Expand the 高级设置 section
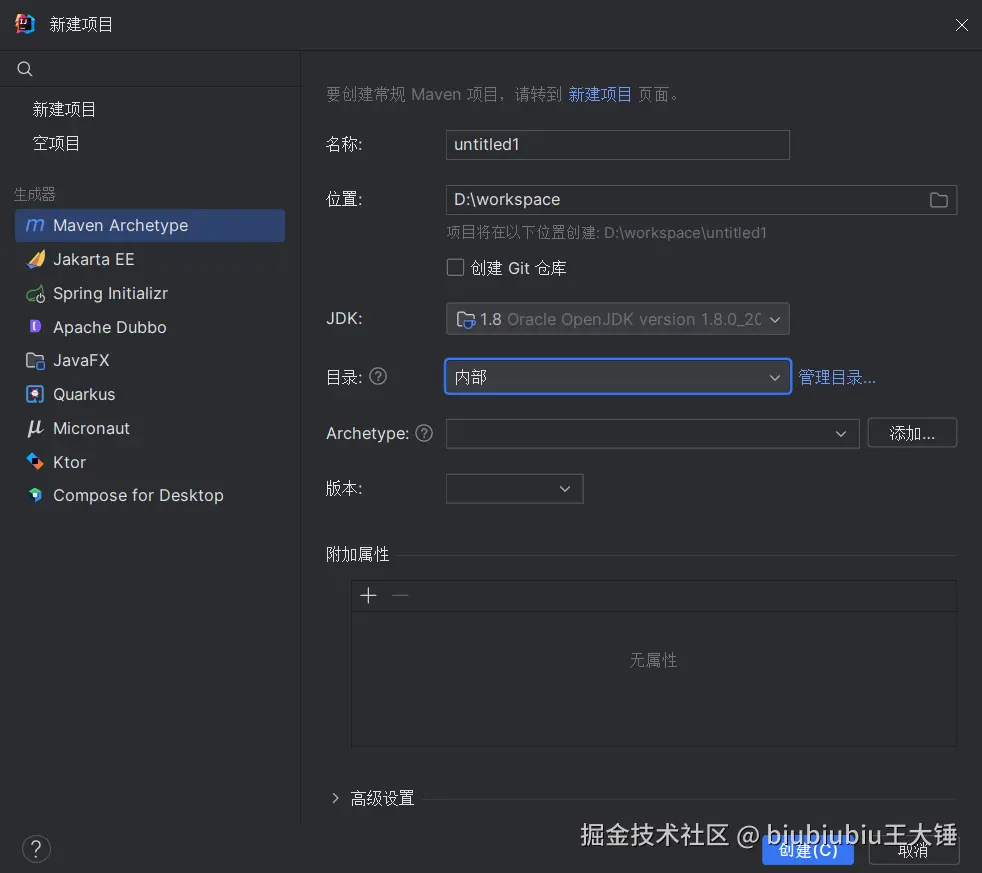Image resolution: width=982 pixels, height=873 pixels. (335, 798)
